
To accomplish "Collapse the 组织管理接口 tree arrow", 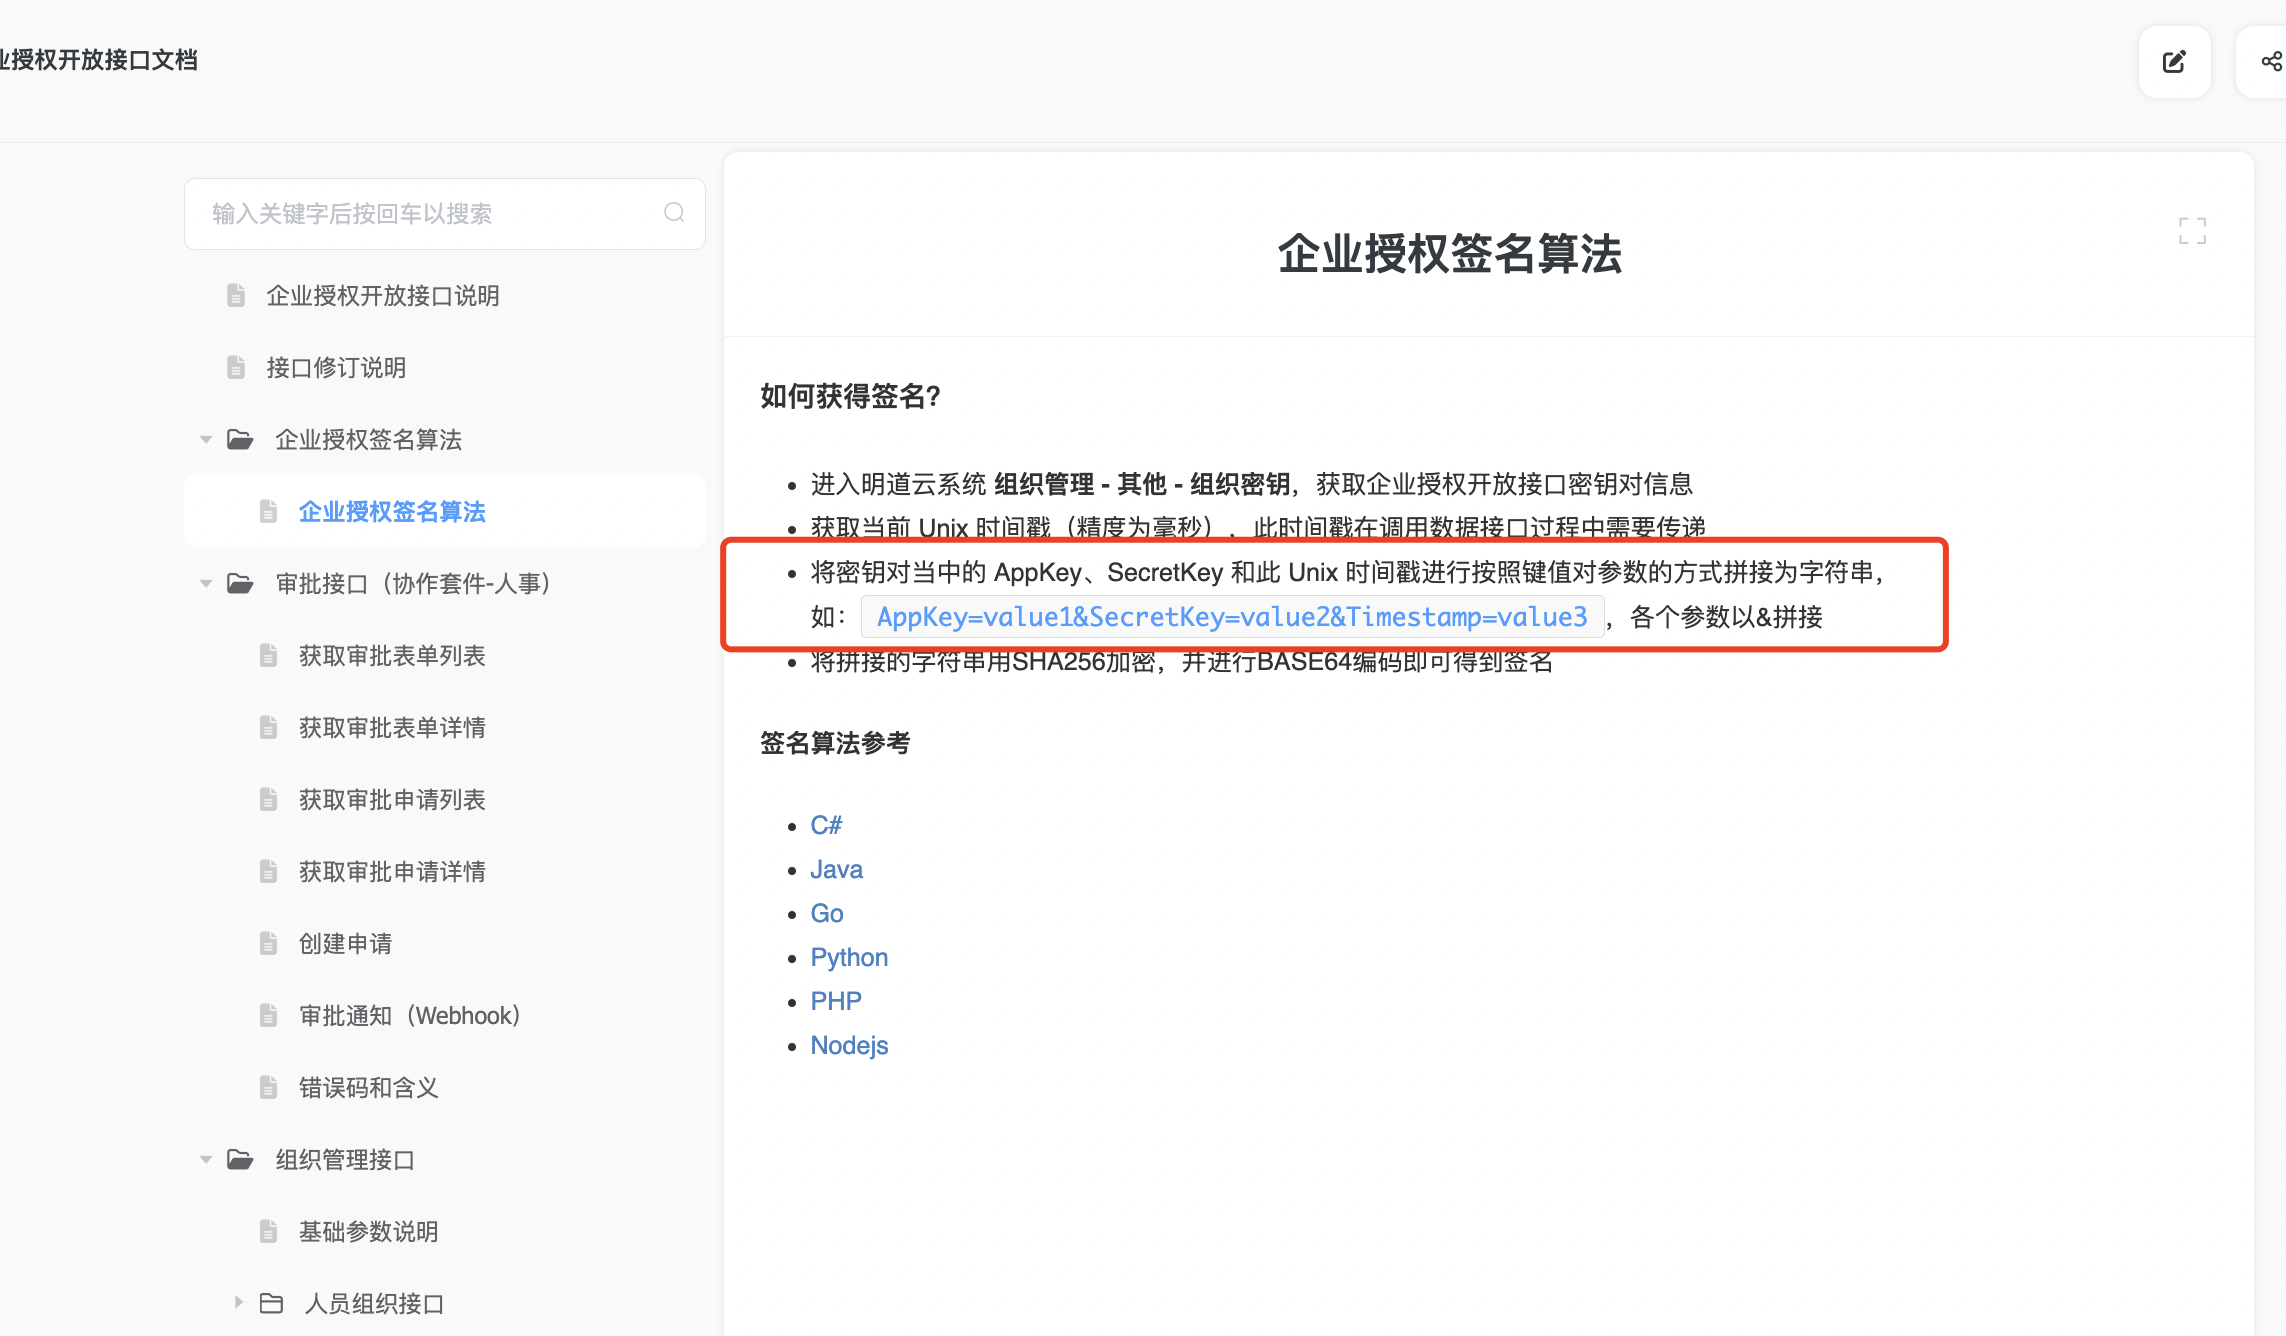I will click(x=206, y=1160).
